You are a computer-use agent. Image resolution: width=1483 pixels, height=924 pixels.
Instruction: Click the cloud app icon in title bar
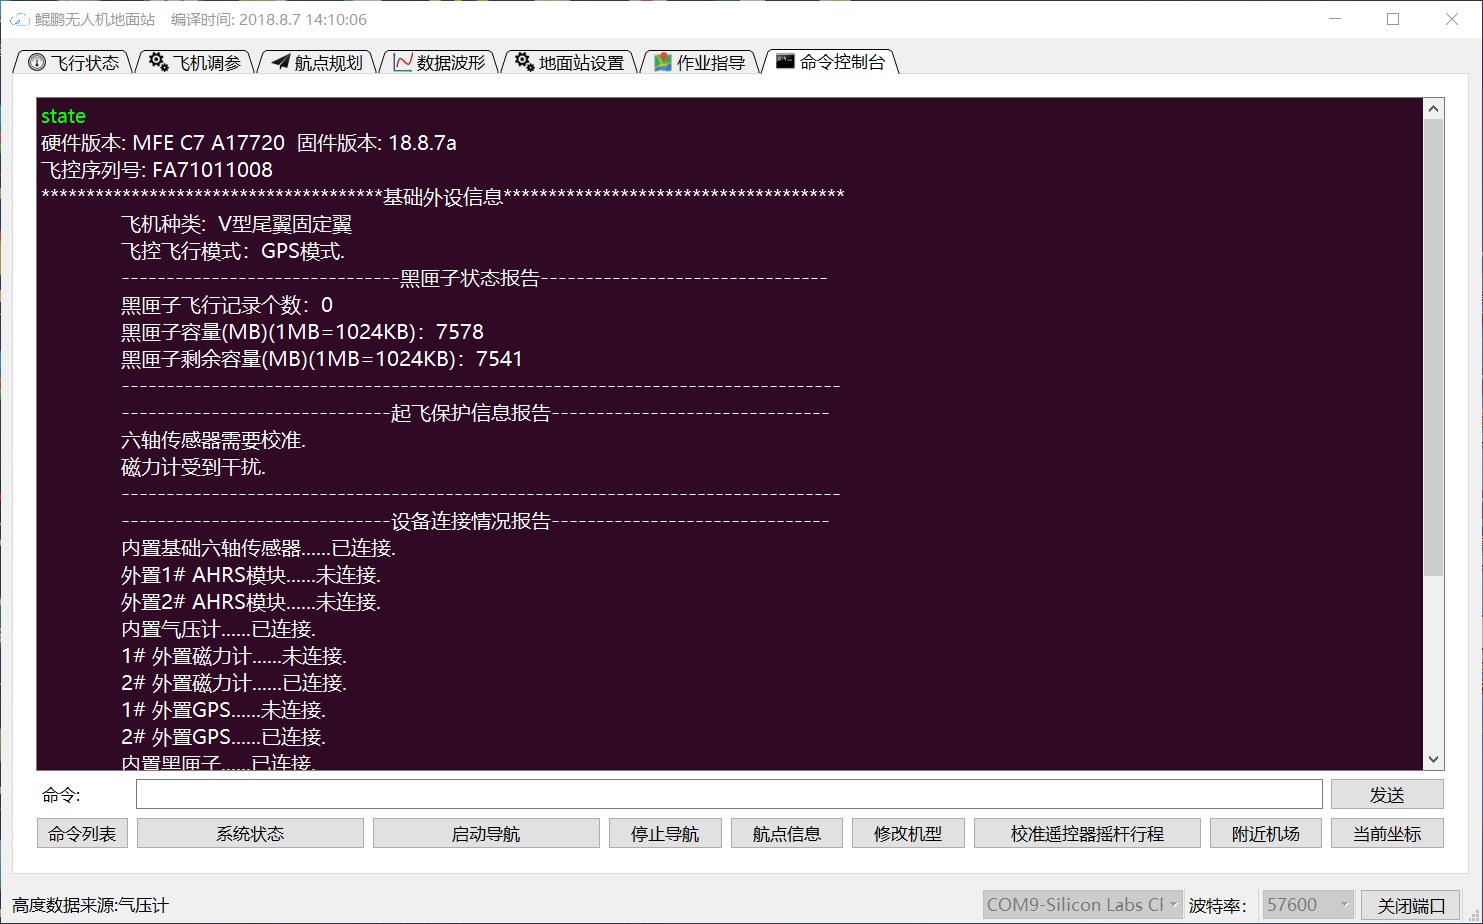[19, 19]
